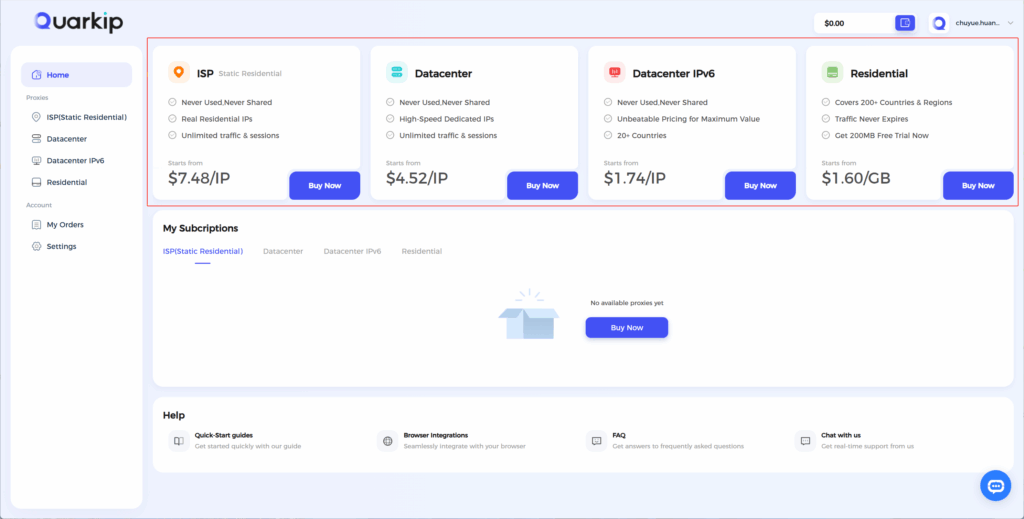Click the Datacenter IPv6 monitor sidebar icon
The width and height of the screenshot is (1024, 519).
point(37,161)
